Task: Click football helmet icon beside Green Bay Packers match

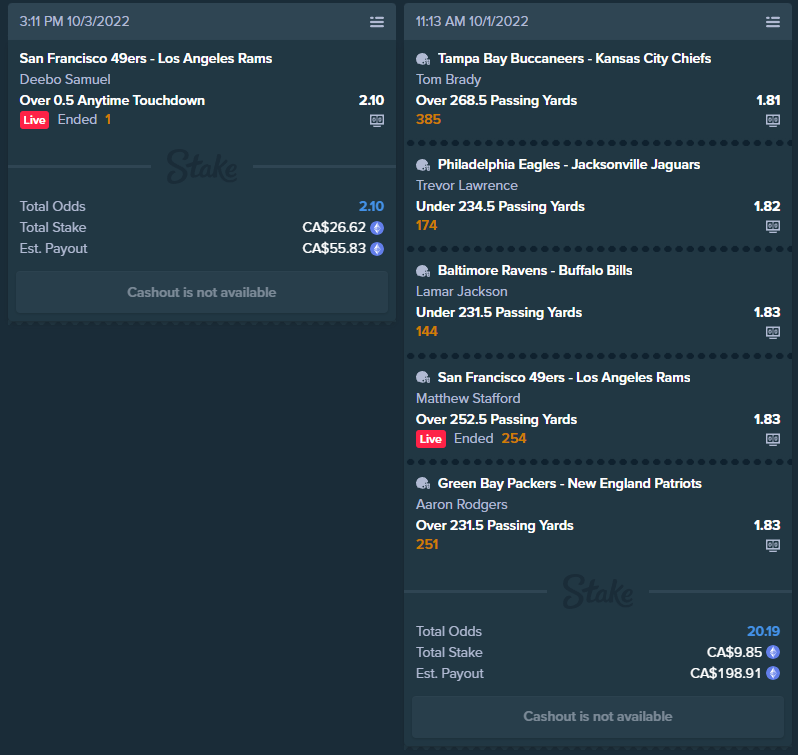Action: coord(423,483)
